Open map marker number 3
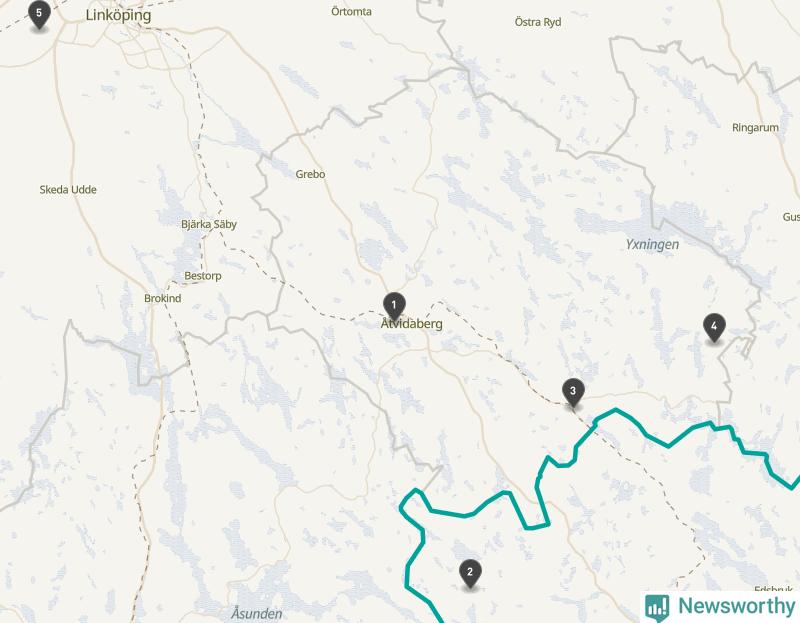 coord(573,392)
